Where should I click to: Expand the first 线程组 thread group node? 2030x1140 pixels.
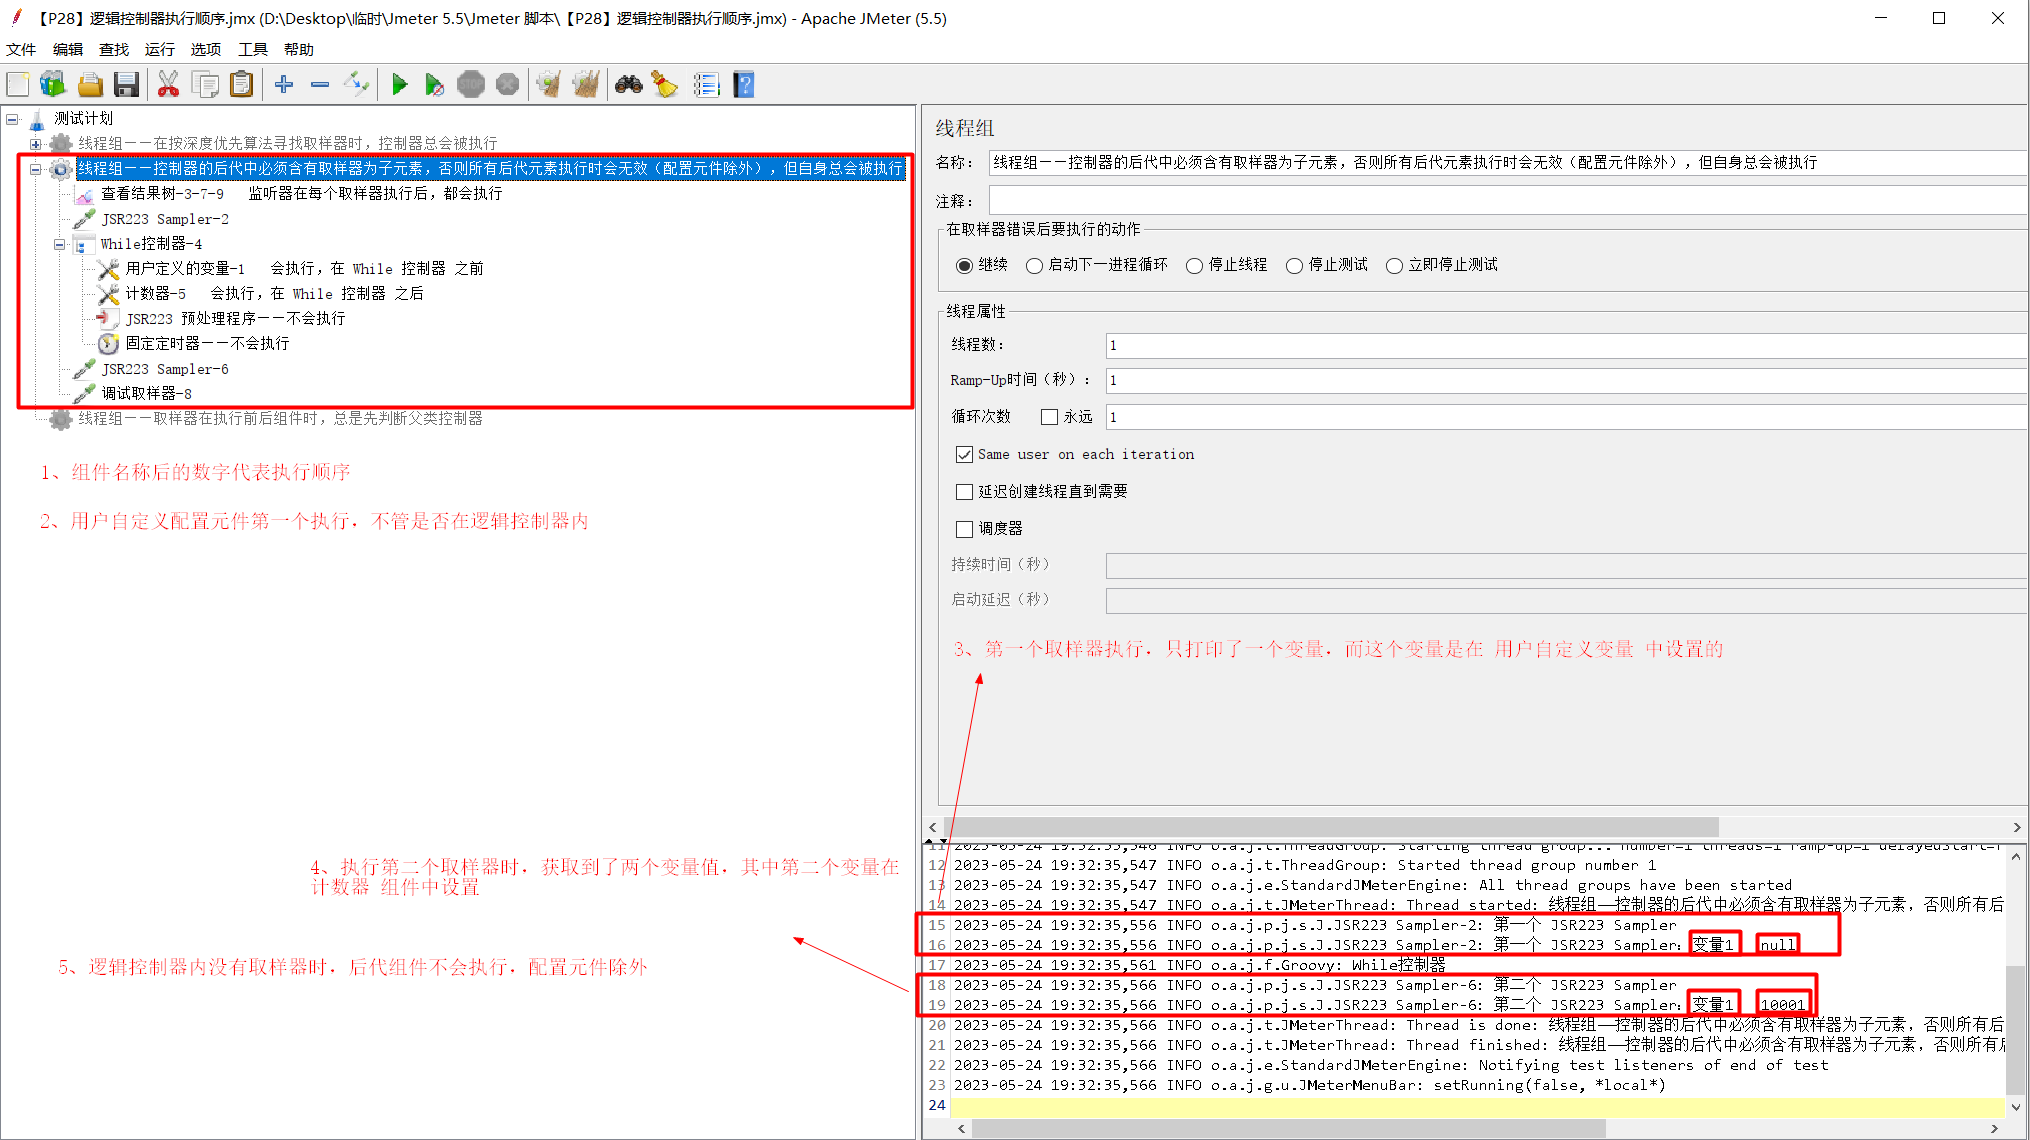click(x=36, y=144)
